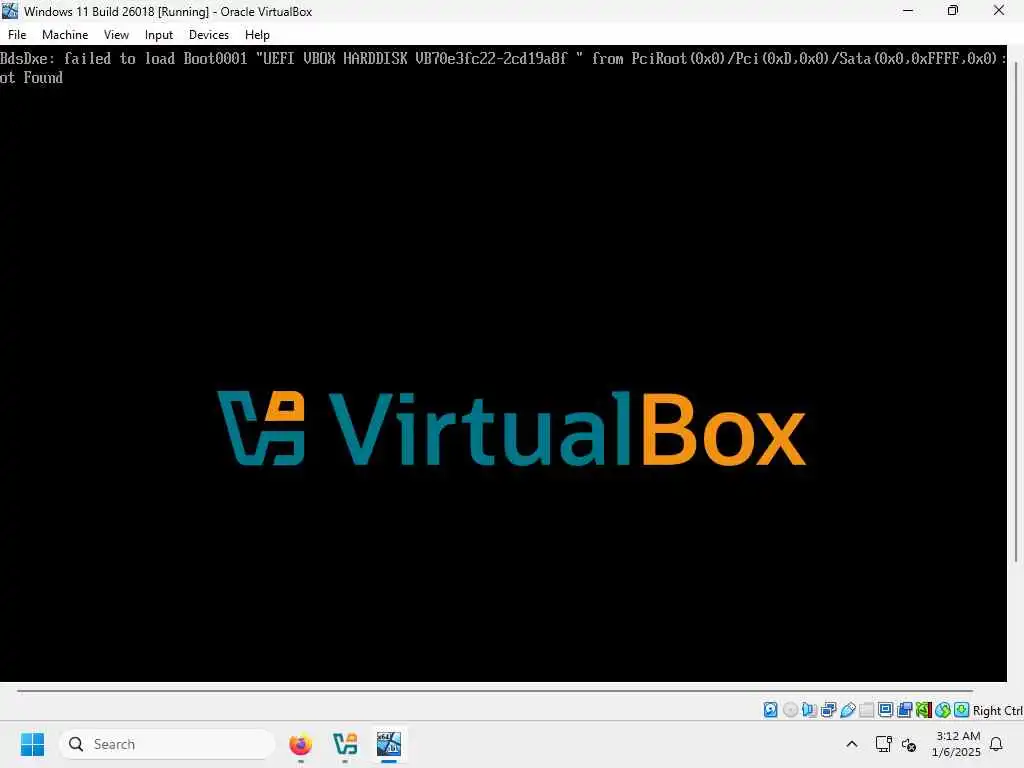Click the shared folders status icon

coord(867,710)
